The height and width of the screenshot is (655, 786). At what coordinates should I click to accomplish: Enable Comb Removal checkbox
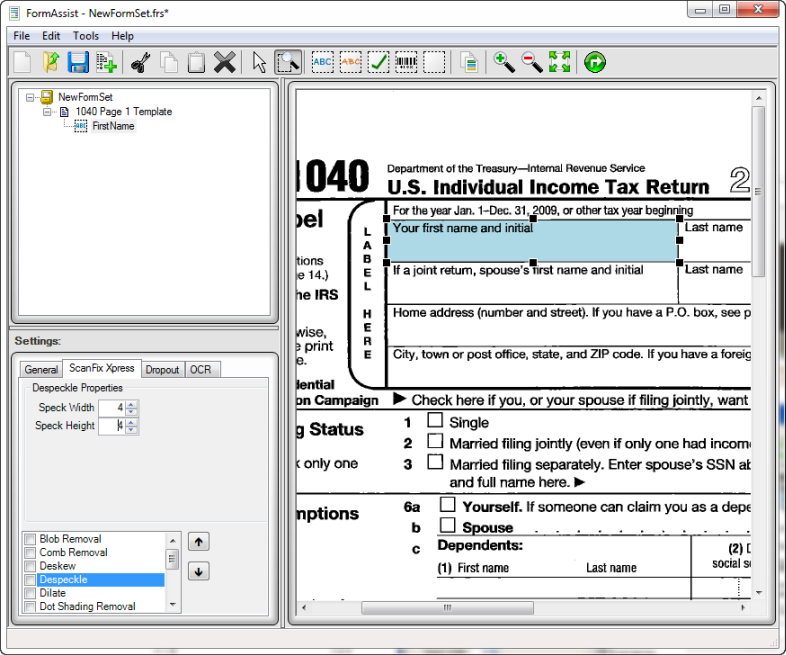[30, 553]
